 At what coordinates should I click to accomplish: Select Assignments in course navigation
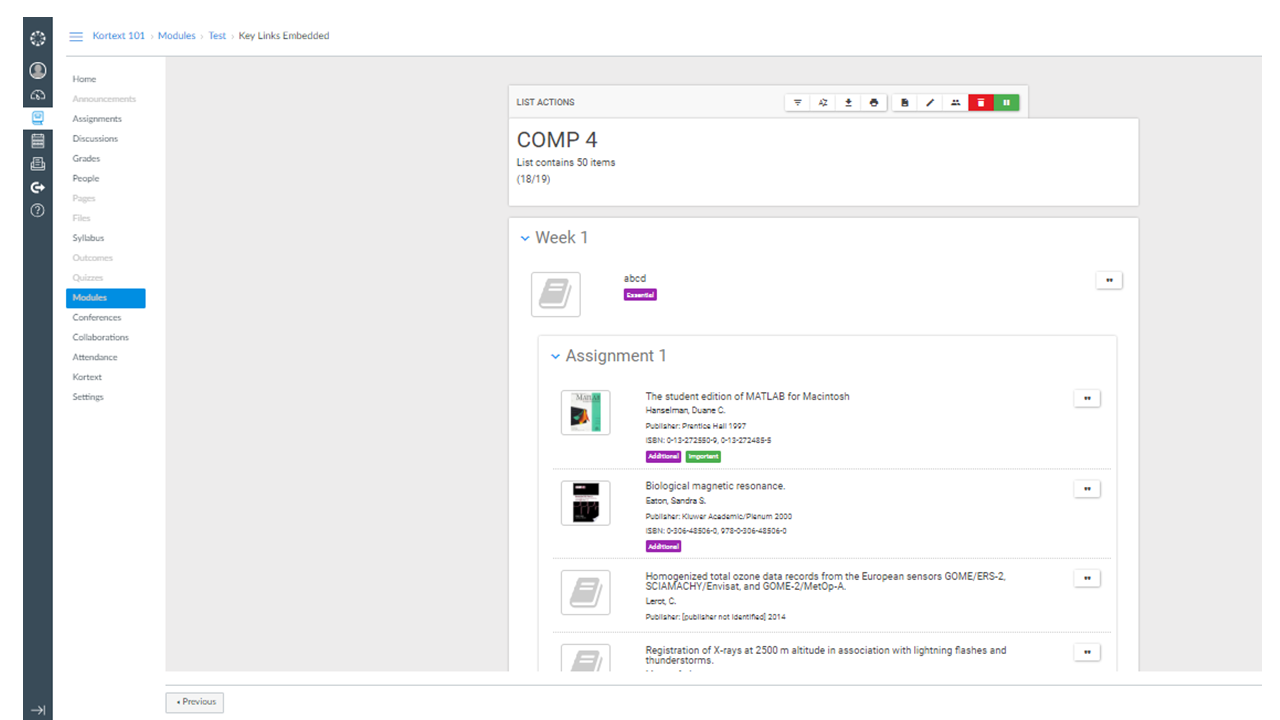pyautogui.click(x=97, y=119)
